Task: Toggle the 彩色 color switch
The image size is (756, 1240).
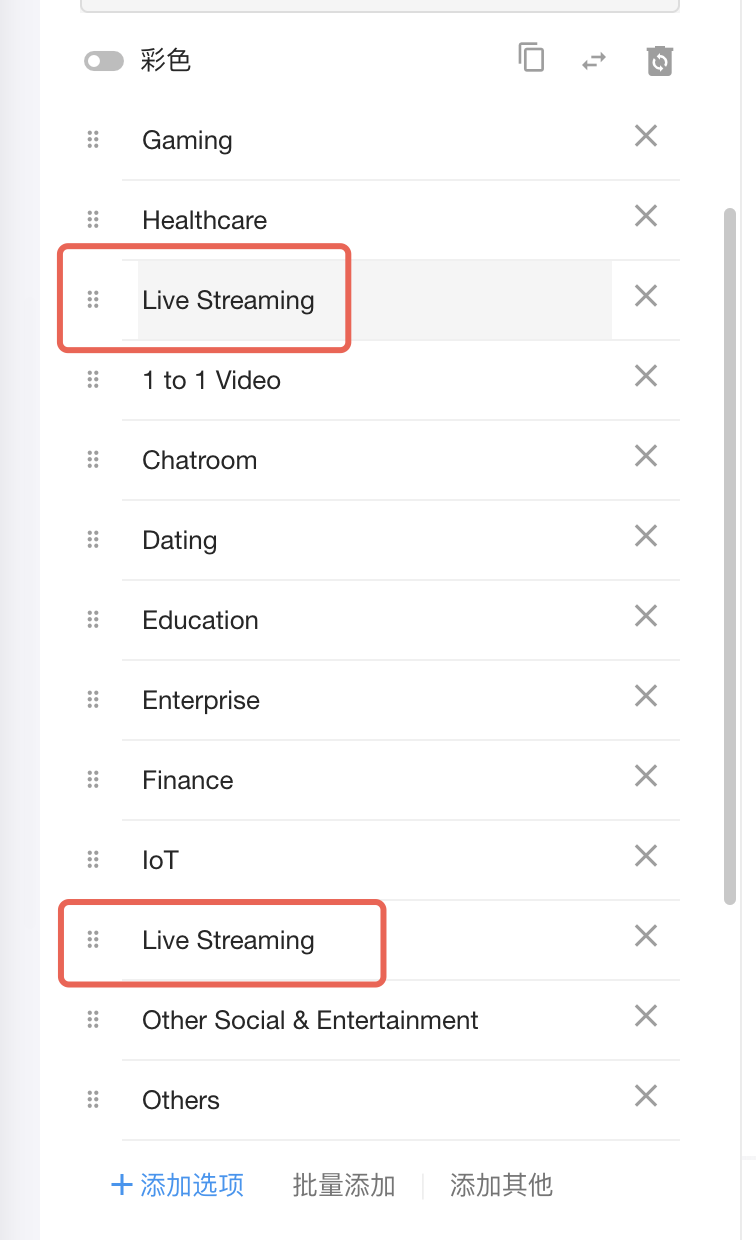Action: point(103,61)
